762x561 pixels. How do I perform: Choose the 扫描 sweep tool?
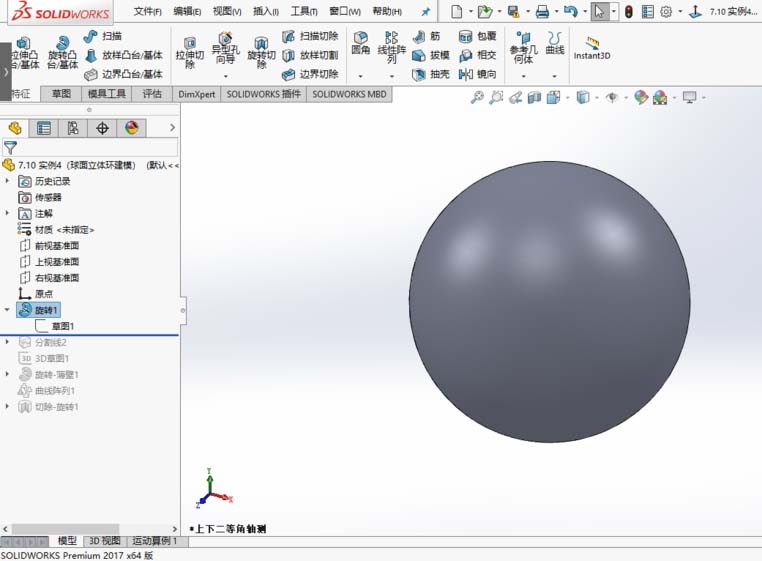point(103,36)
